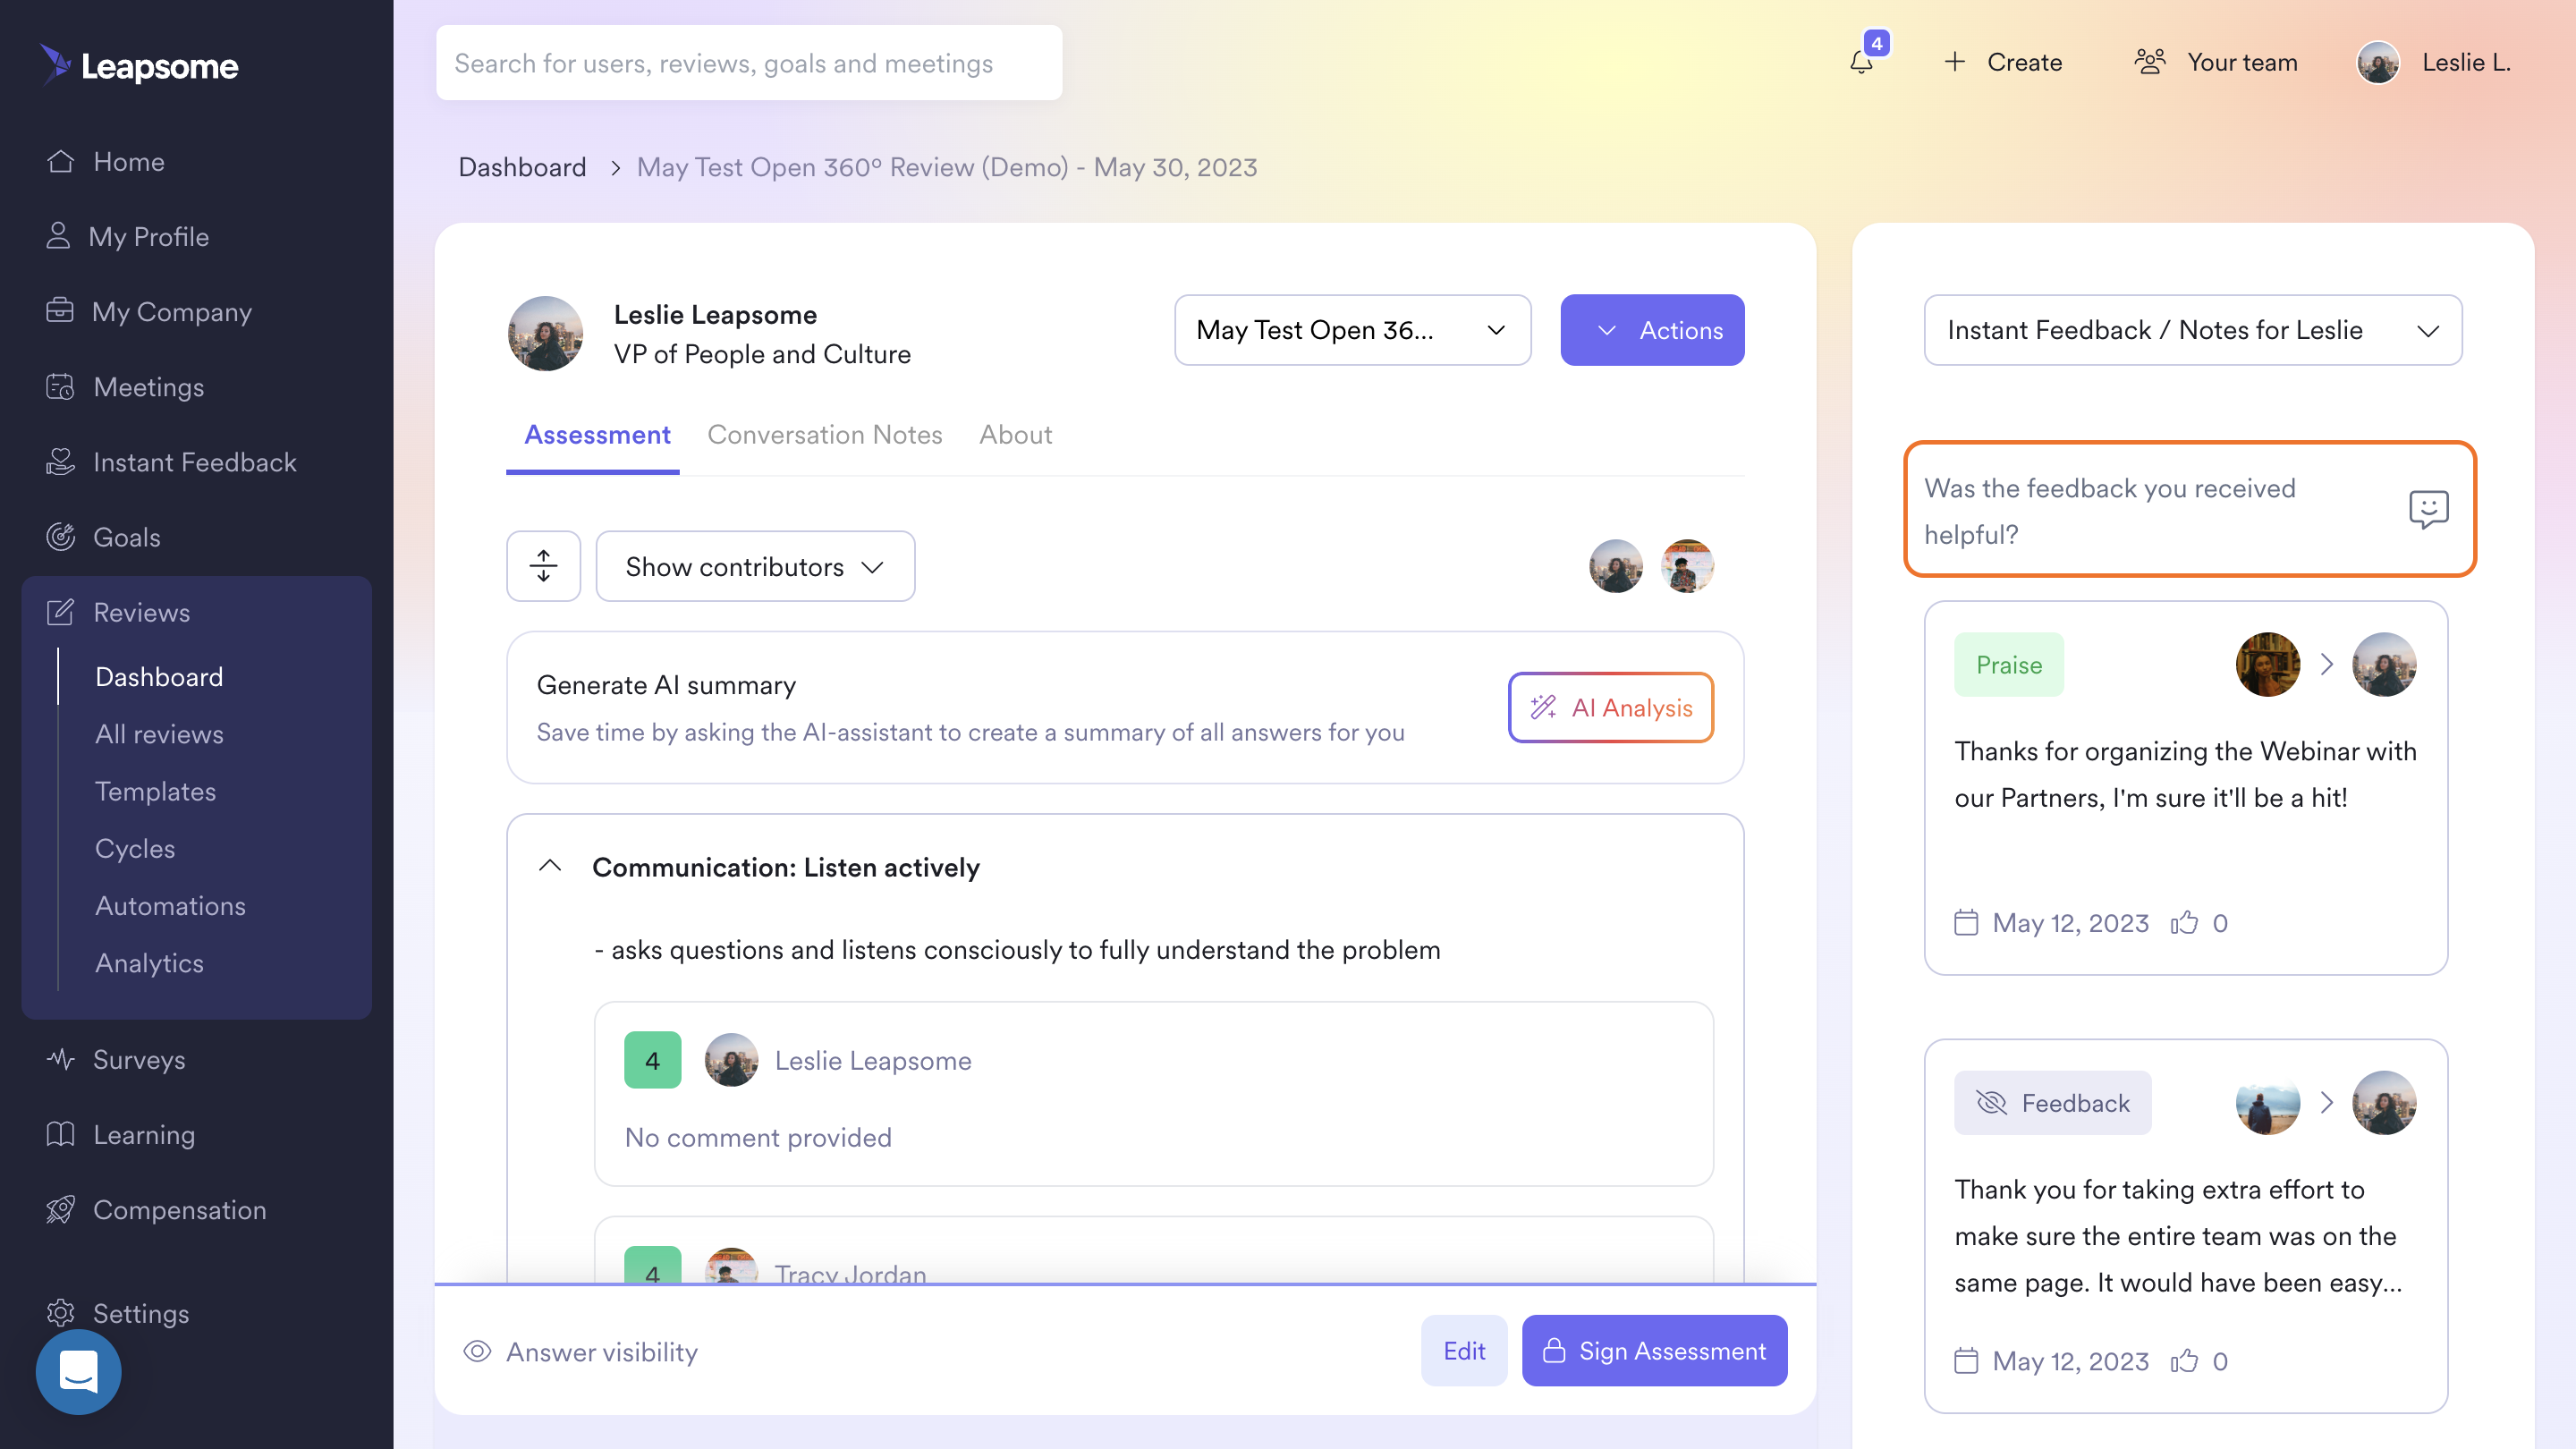Click sender avatar on Feedback card
This screenshot has width=2576, height=1449.
click(x=2267, y=1102)
